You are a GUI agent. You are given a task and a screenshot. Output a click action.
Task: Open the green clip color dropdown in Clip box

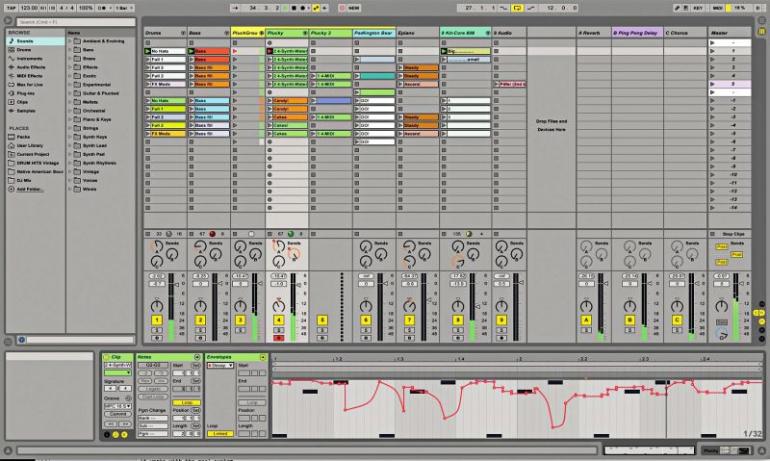[x=118, y=373]
